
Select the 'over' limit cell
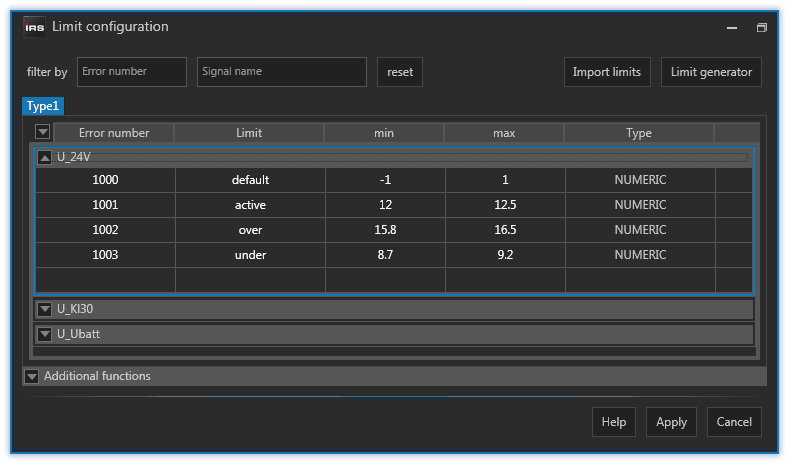[250, 230]
